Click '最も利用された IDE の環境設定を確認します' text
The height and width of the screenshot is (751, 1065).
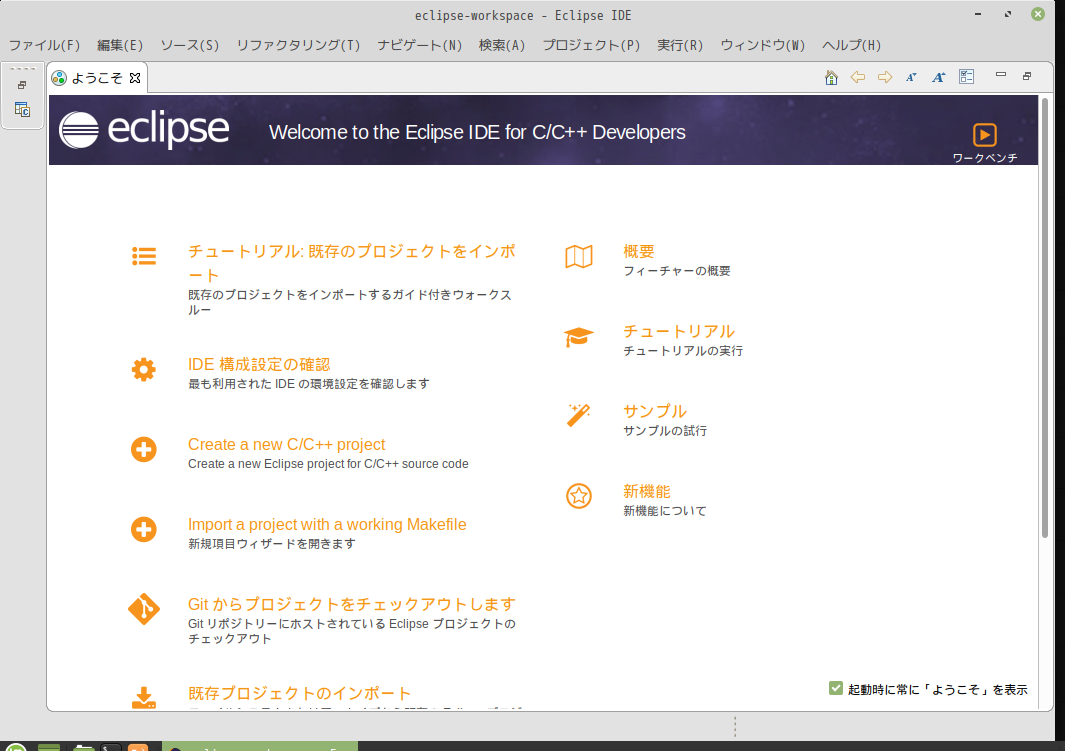coord(308,384)
